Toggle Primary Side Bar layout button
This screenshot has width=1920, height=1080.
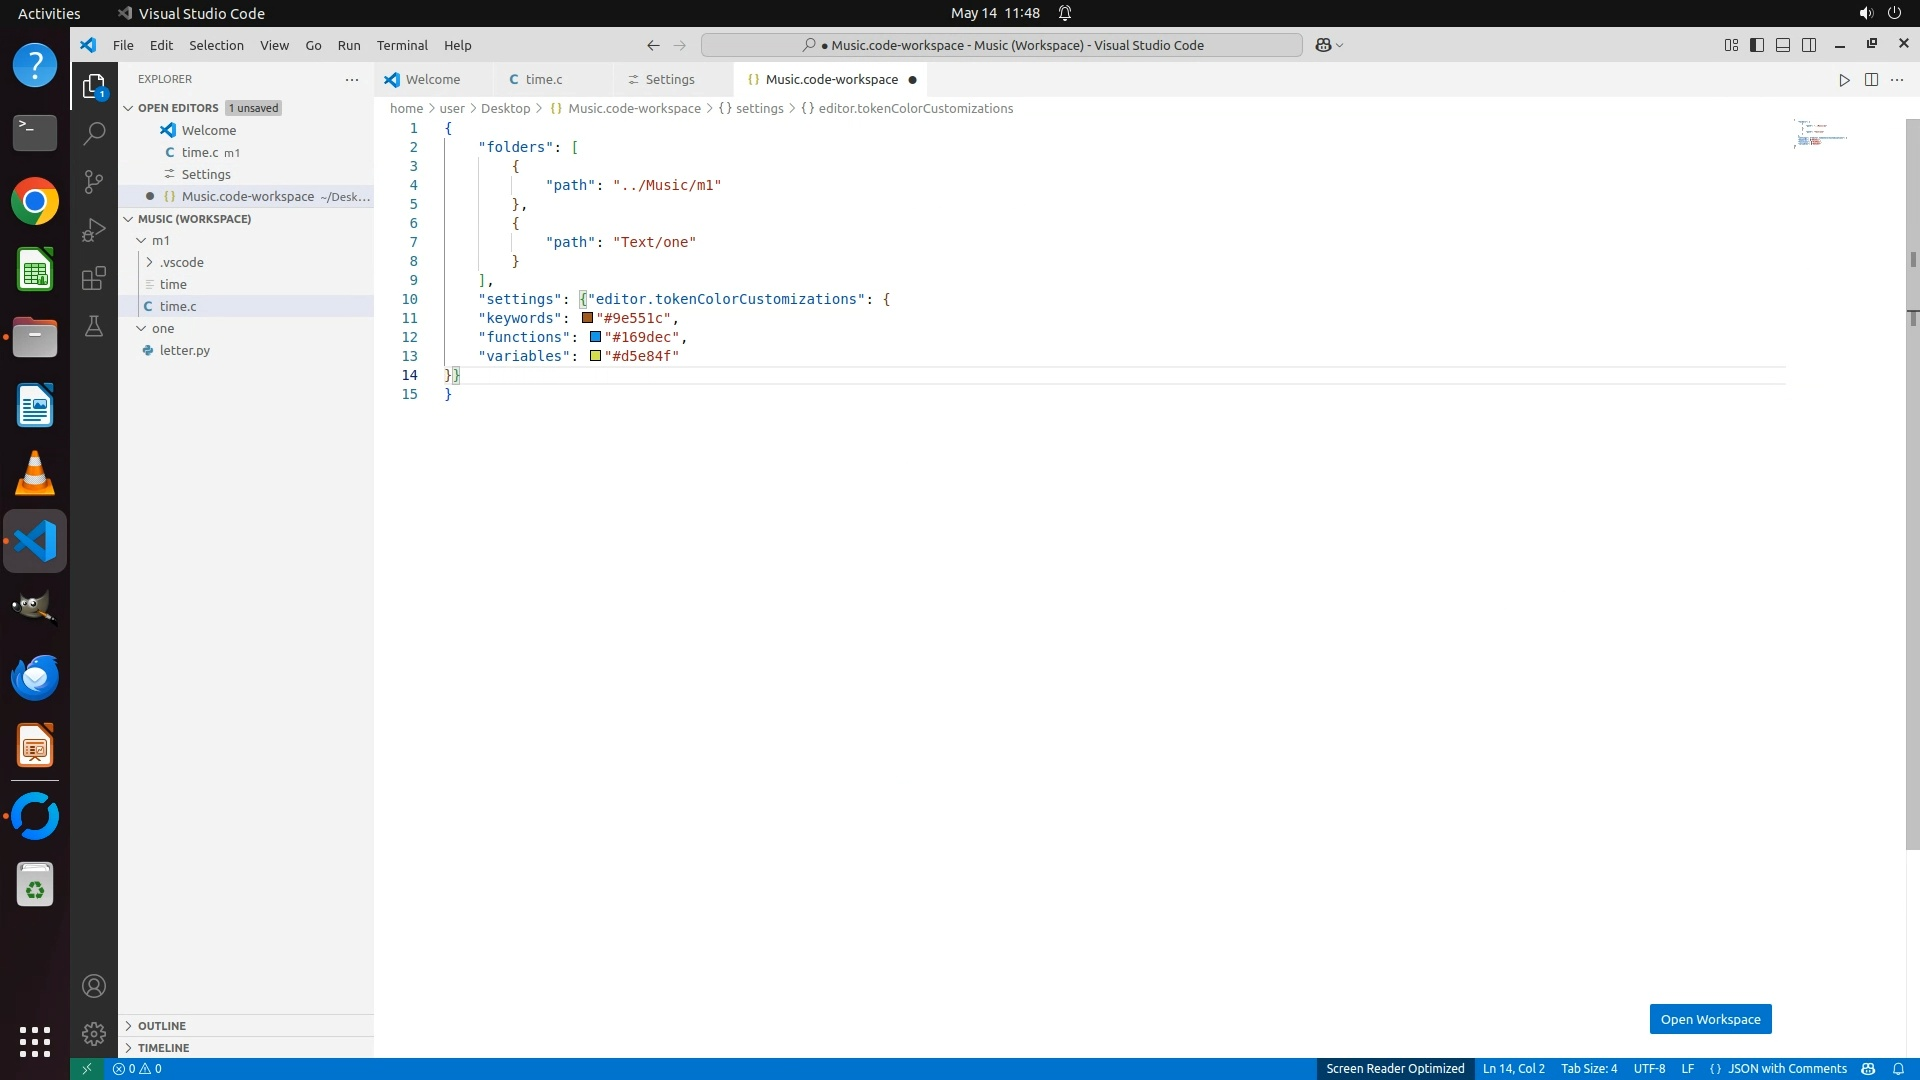click(x=1757, y=45)
